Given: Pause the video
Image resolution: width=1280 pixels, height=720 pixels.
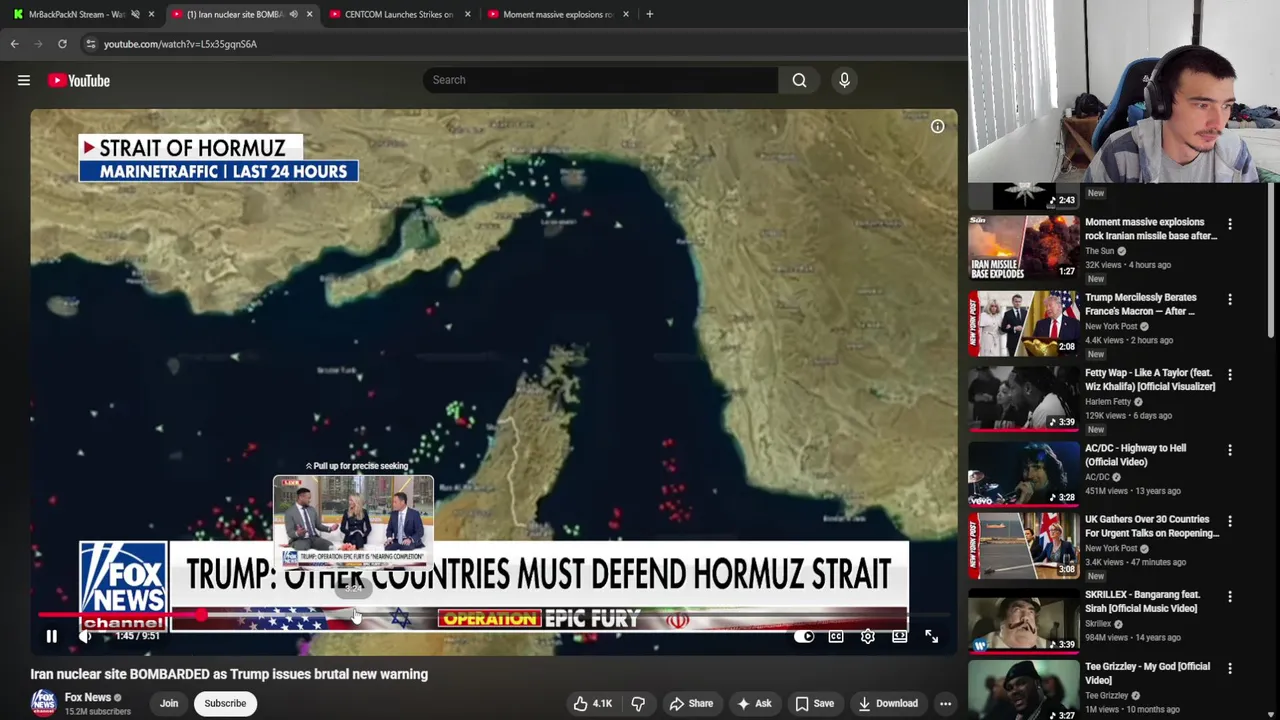Looking at the screenshot, I should tap(52, 636).
